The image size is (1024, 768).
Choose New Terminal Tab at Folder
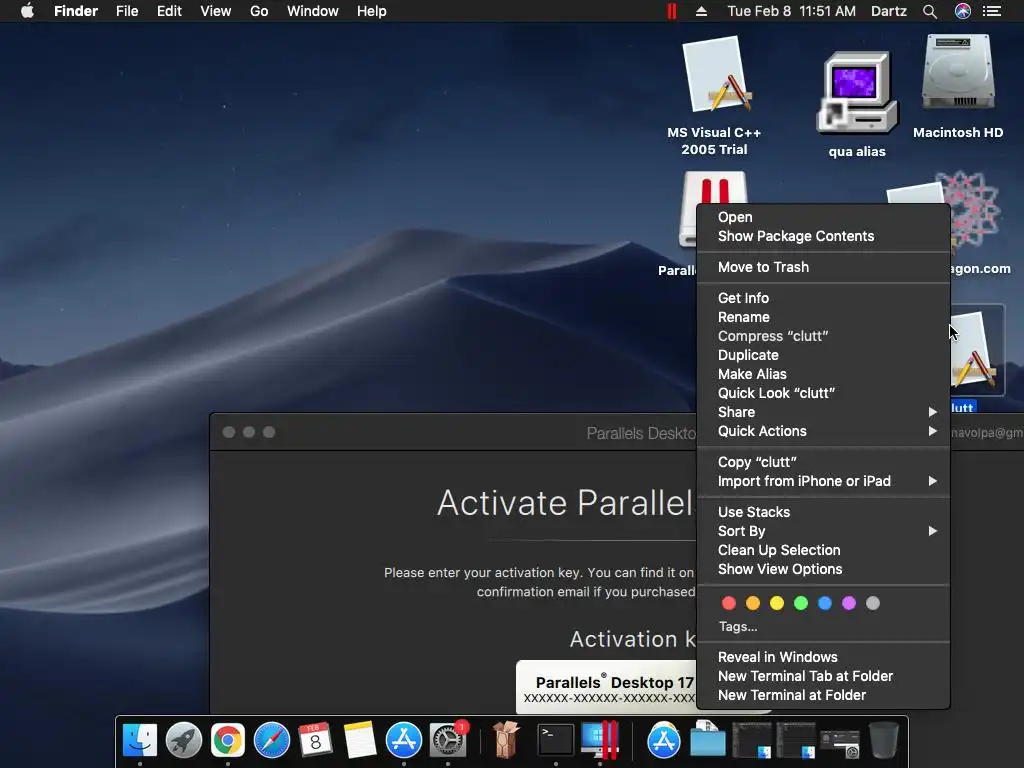pos(824,677)
